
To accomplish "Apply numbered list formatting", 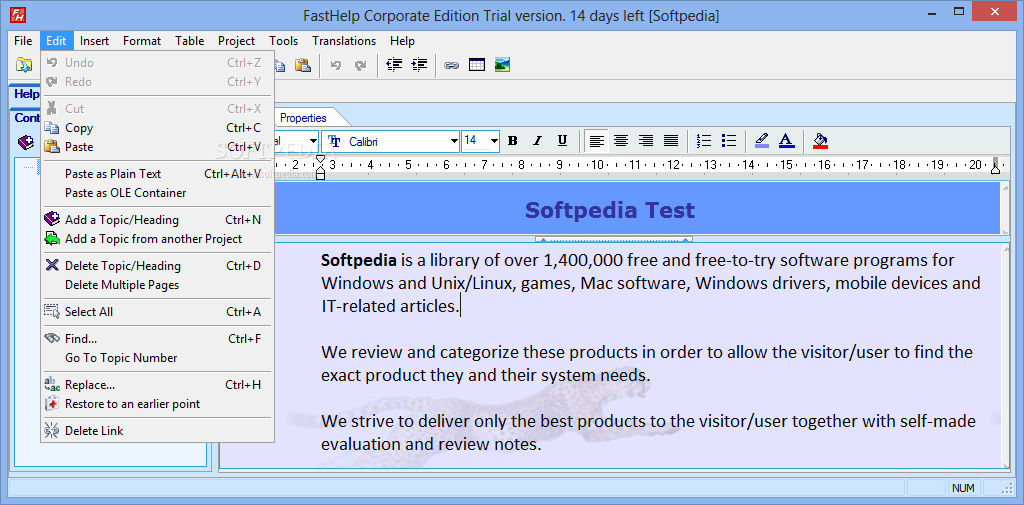I will [x=704, y=140].
